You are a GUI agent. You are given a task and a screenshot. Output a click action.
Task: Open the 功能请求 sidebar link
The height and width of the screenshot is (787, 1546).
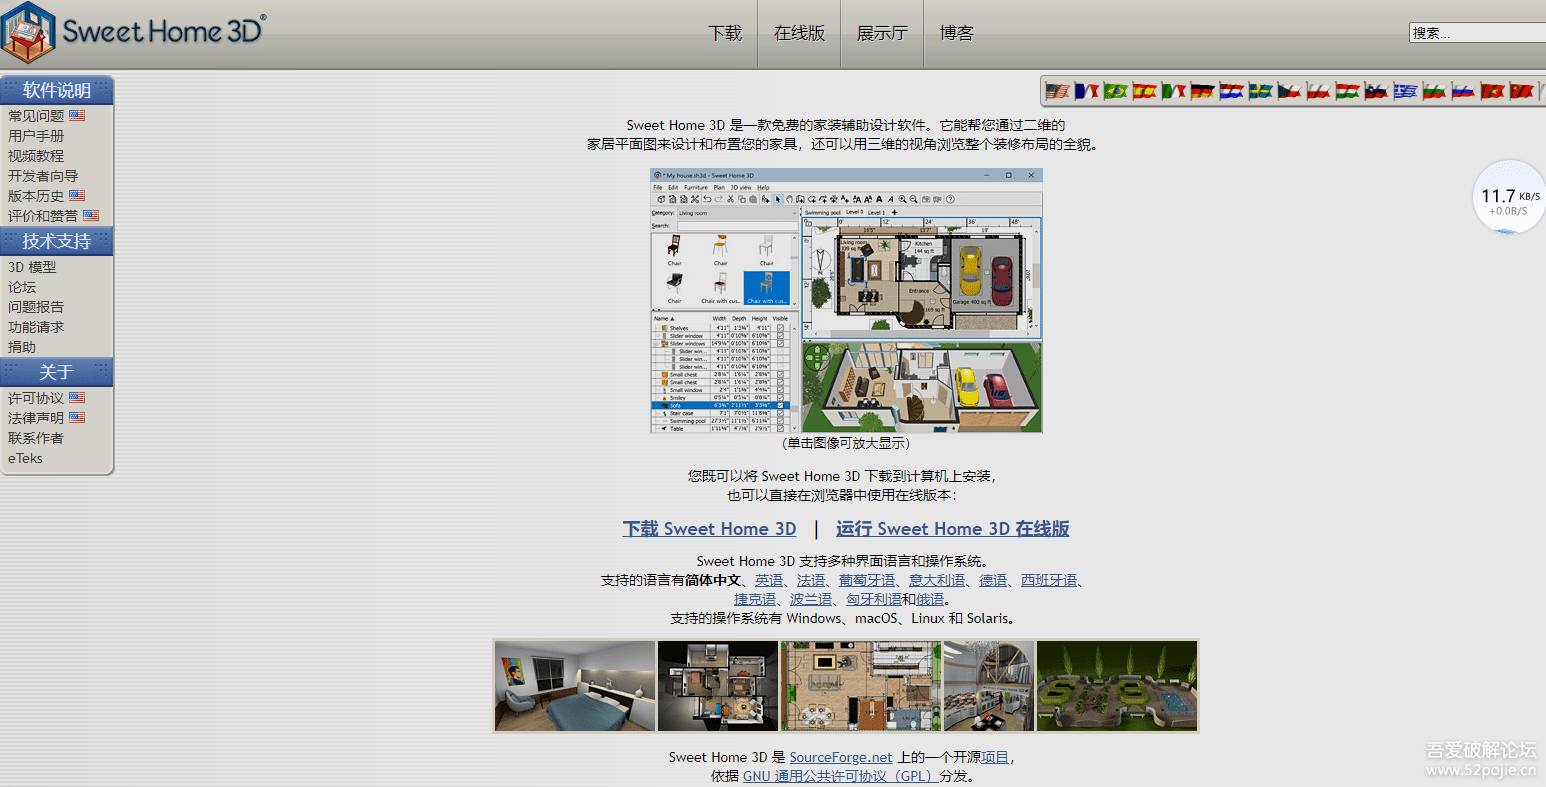(36, 327)
